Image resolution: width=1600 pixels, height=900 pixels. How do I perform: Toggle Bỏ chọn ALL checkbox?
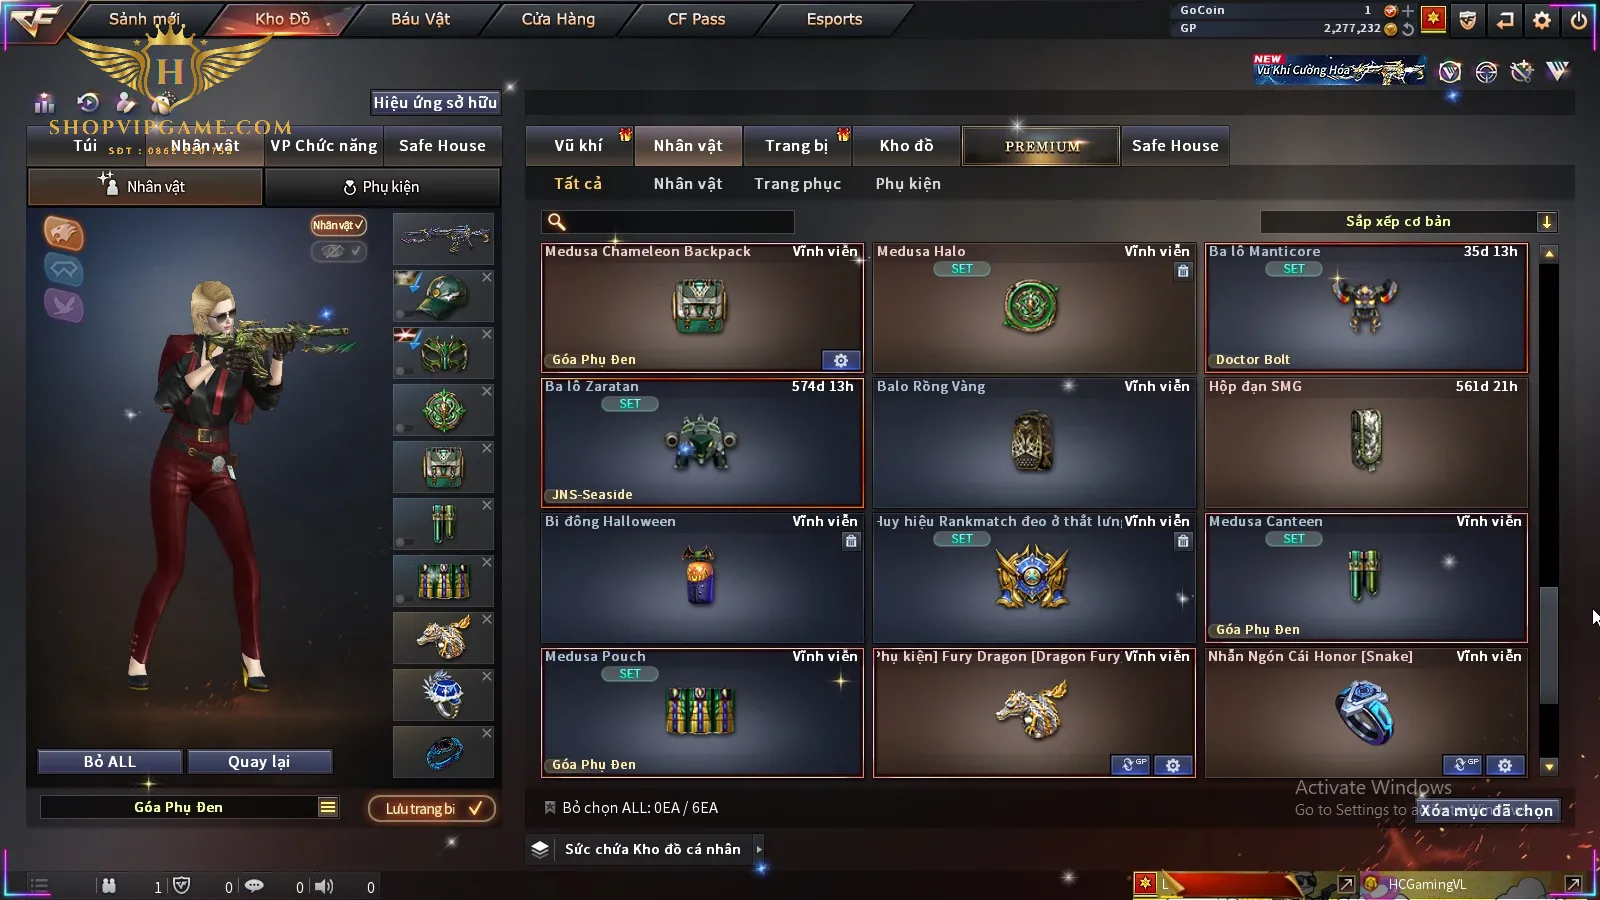click(549, 807)
